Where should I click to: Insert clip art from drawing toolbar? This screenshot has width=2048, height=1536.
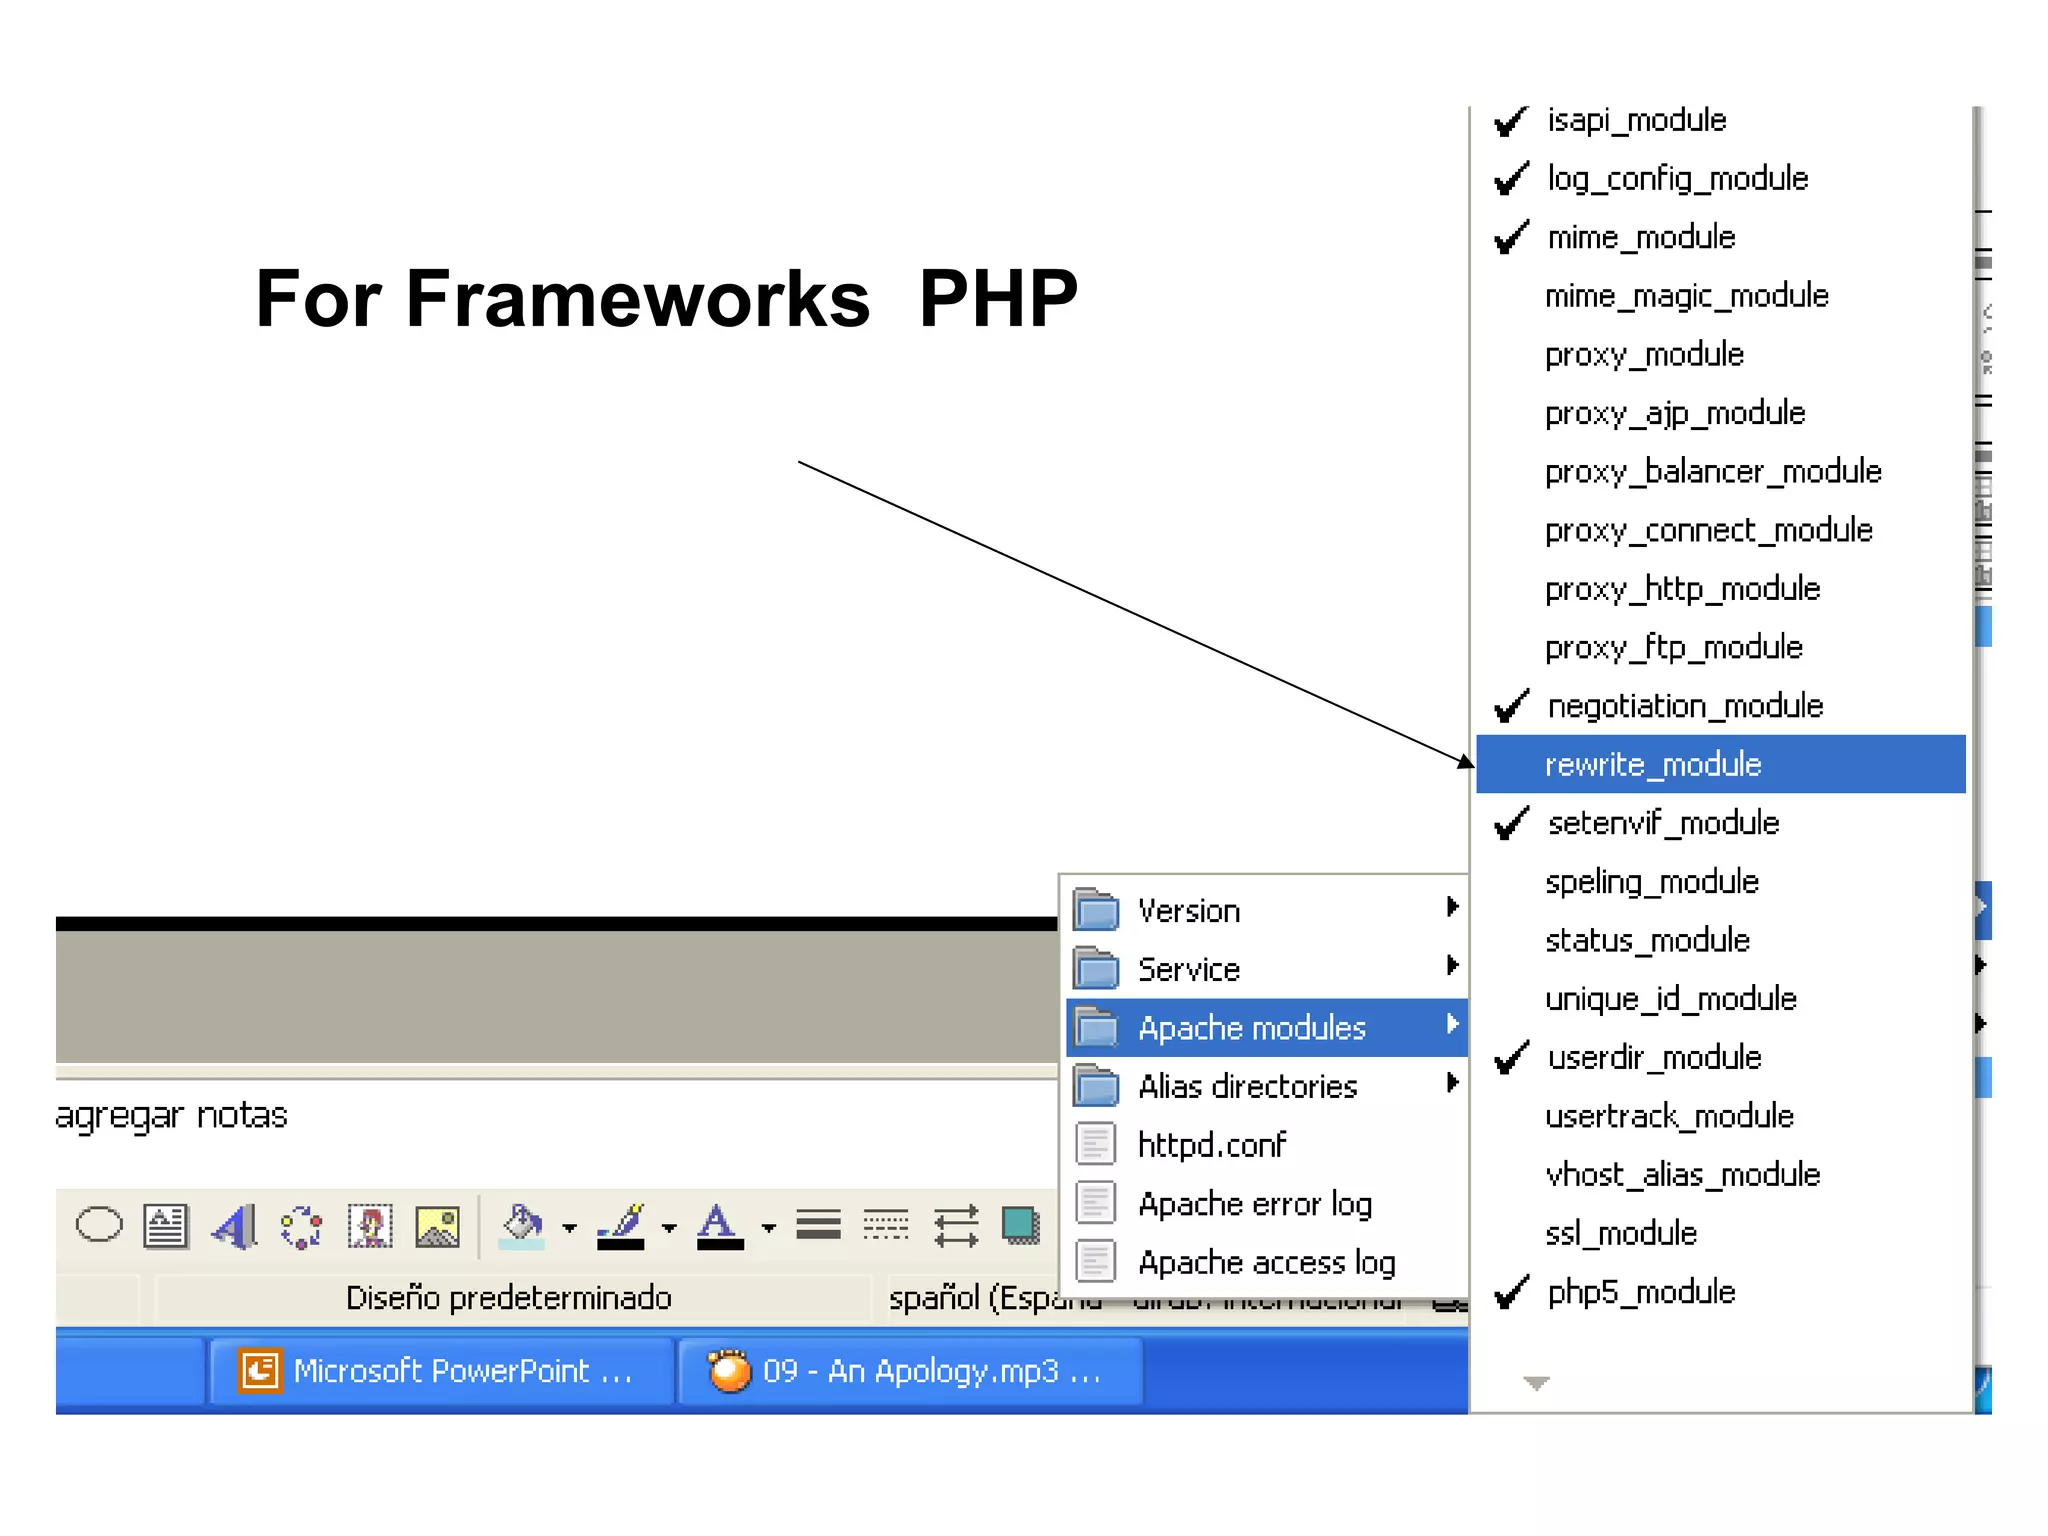tap(369, 1226)
